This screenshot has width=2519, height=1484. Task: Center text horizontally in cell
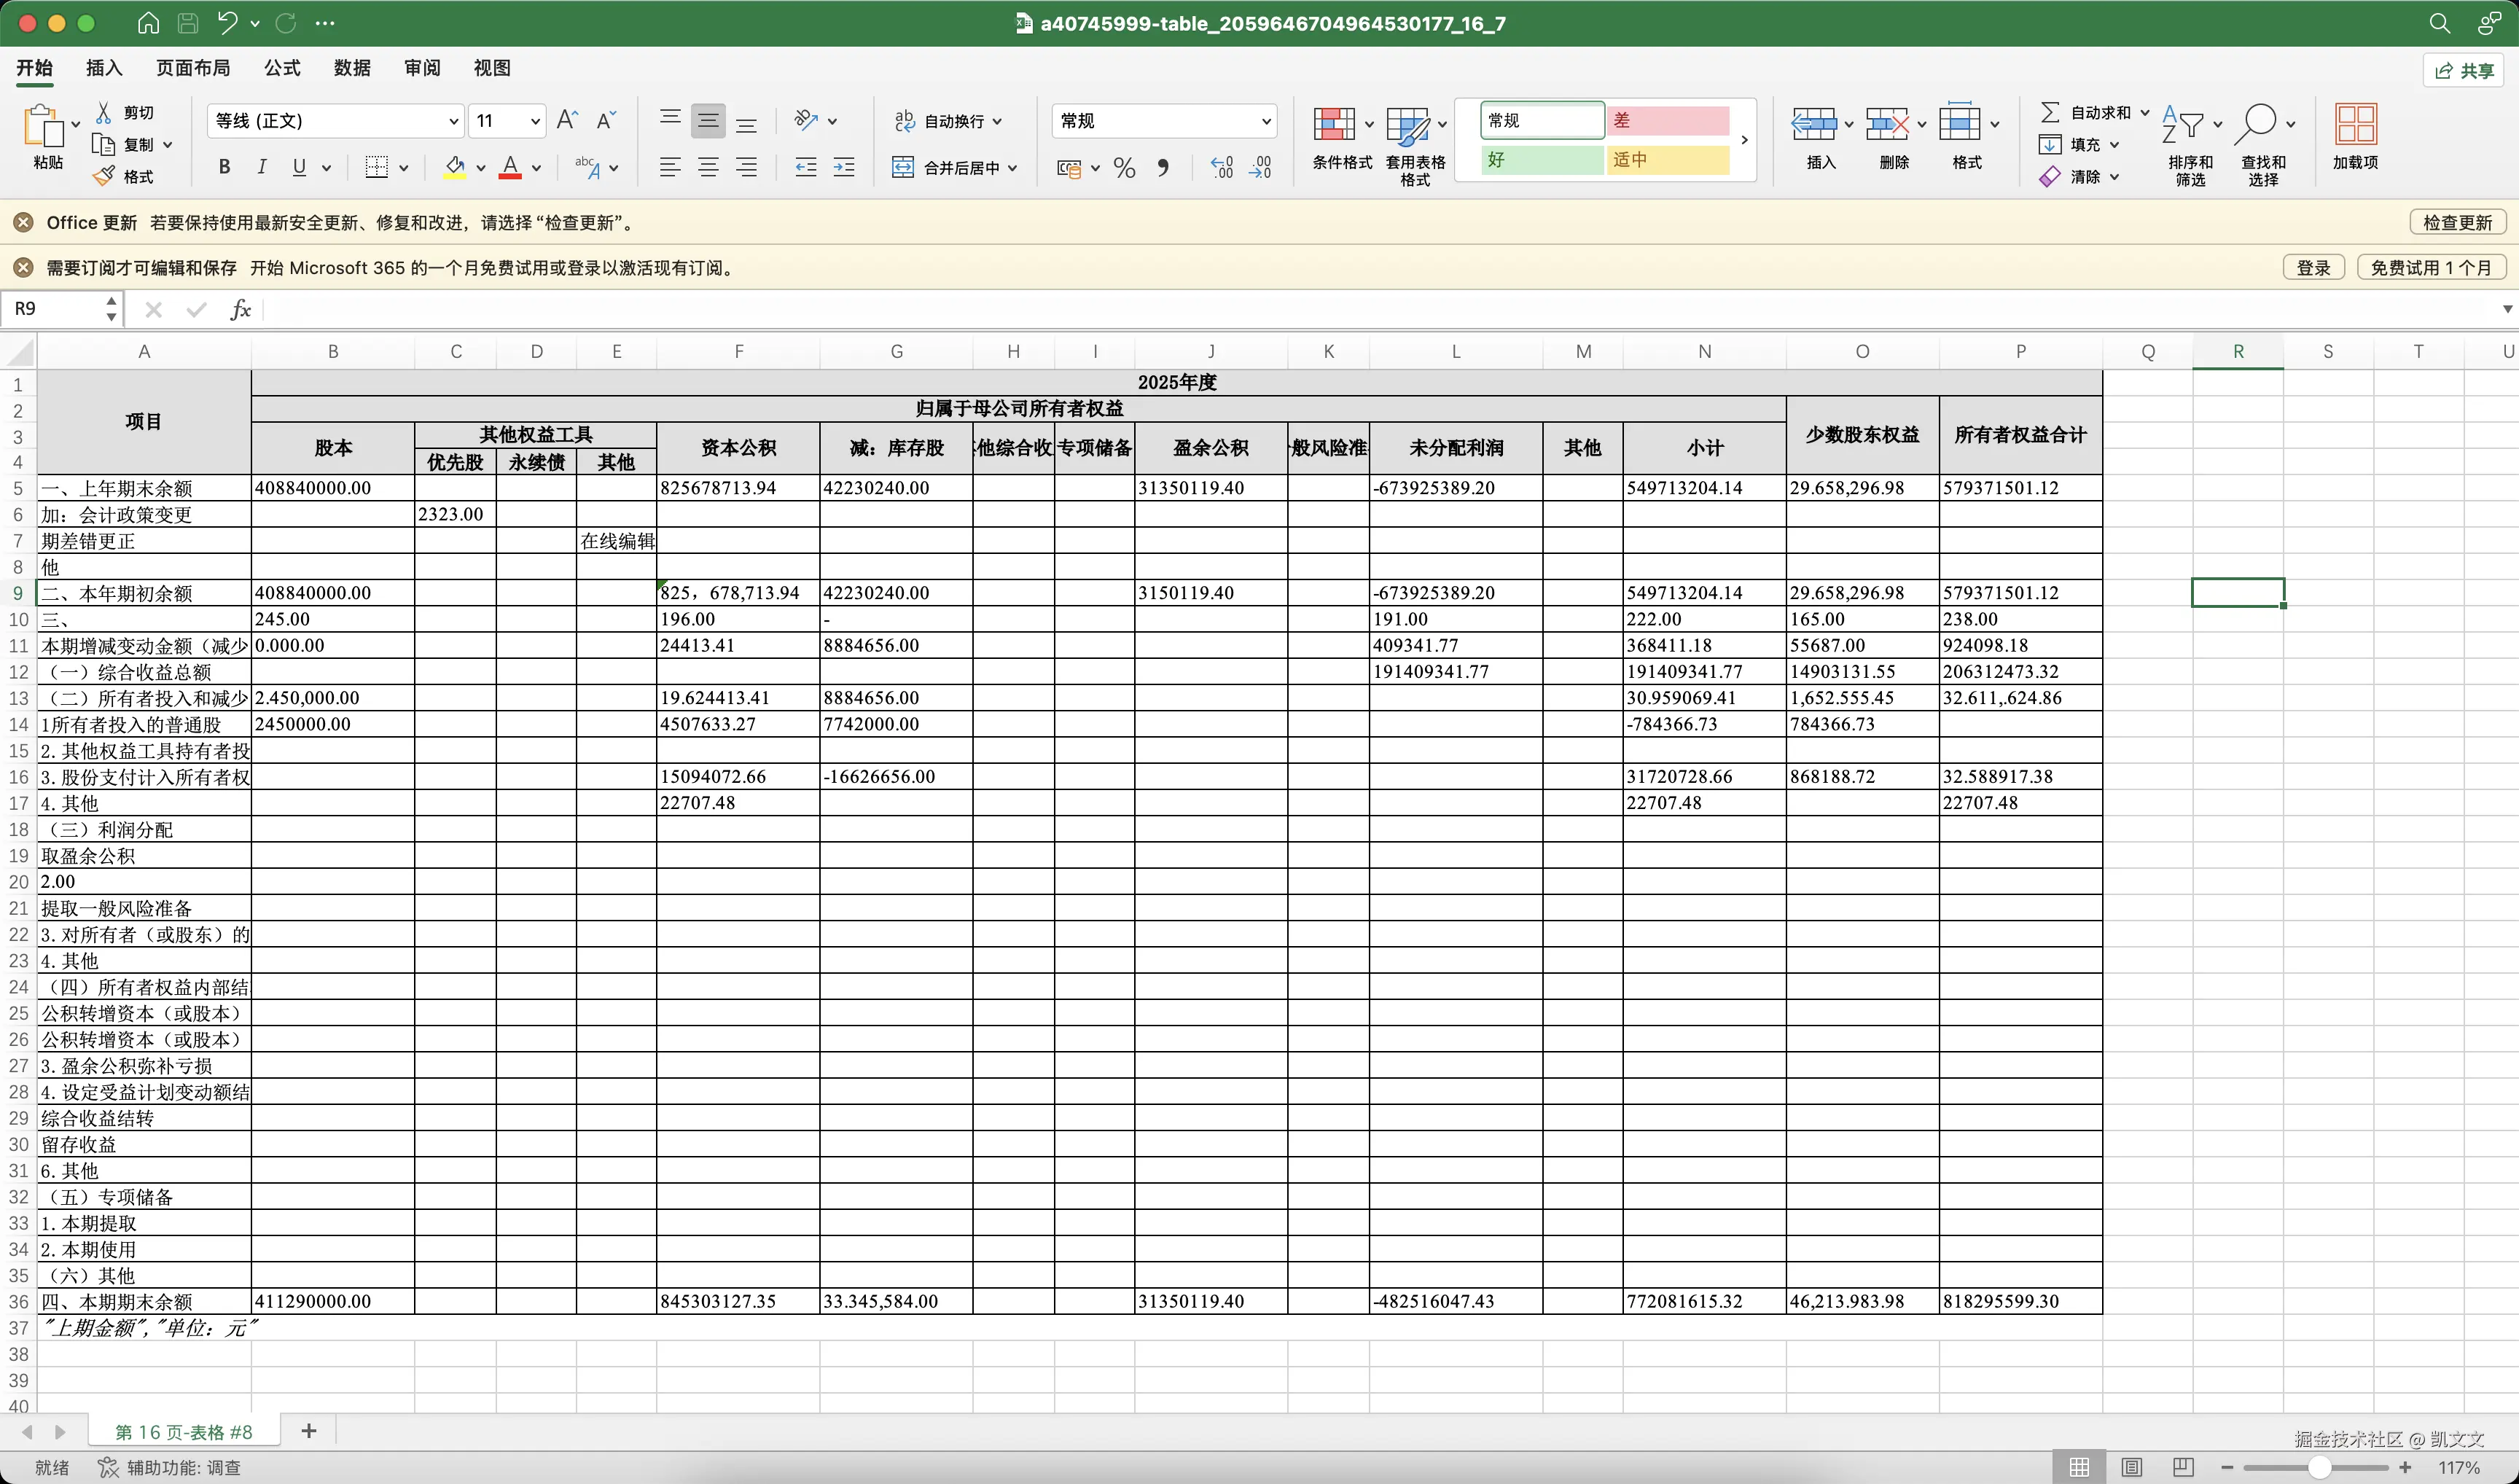[x=708, y=167]
